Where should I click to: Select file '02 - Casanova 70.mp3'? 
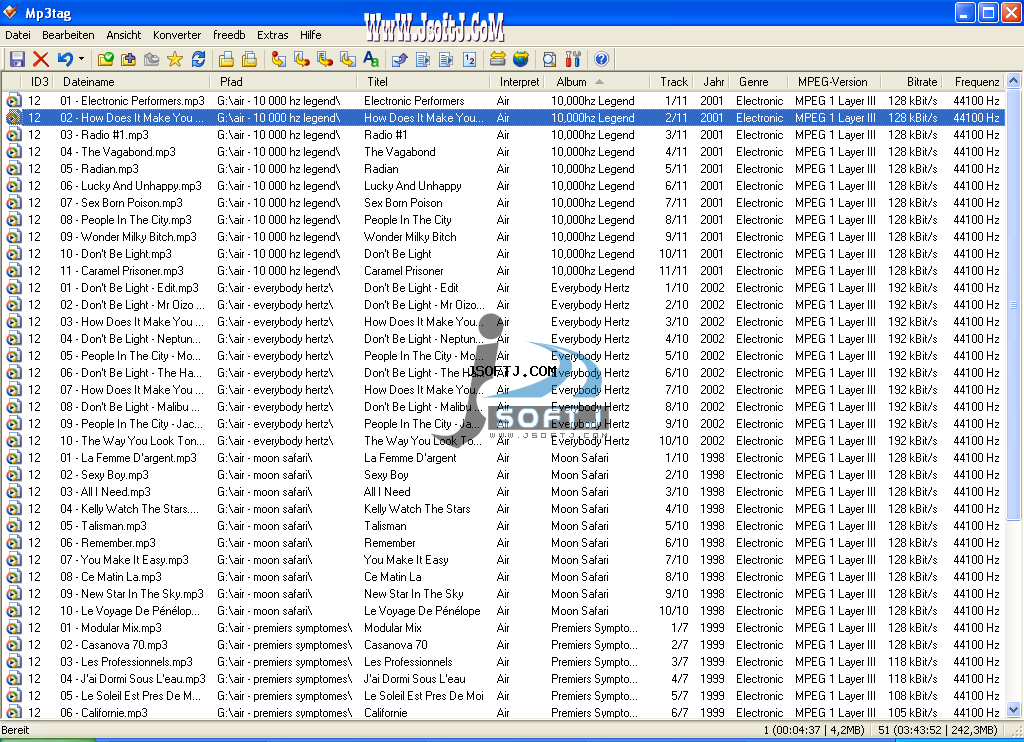click(x=114, y=645)
